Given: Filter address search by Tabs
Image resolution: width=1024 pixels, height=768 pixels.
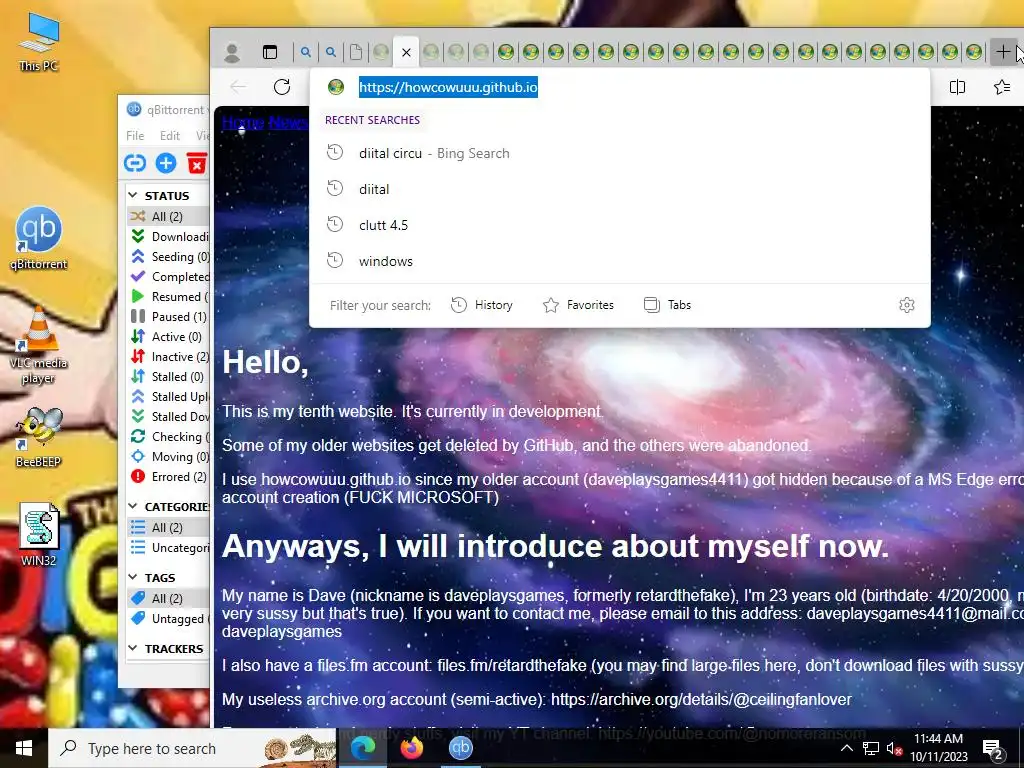Looking at the screenshot, I should (x=667, y=305).
